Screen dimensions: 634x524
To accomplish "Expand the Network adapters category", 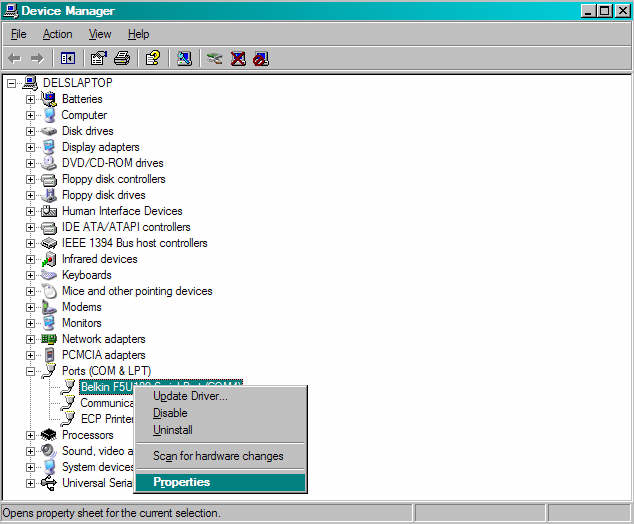I will pos(30,339).
